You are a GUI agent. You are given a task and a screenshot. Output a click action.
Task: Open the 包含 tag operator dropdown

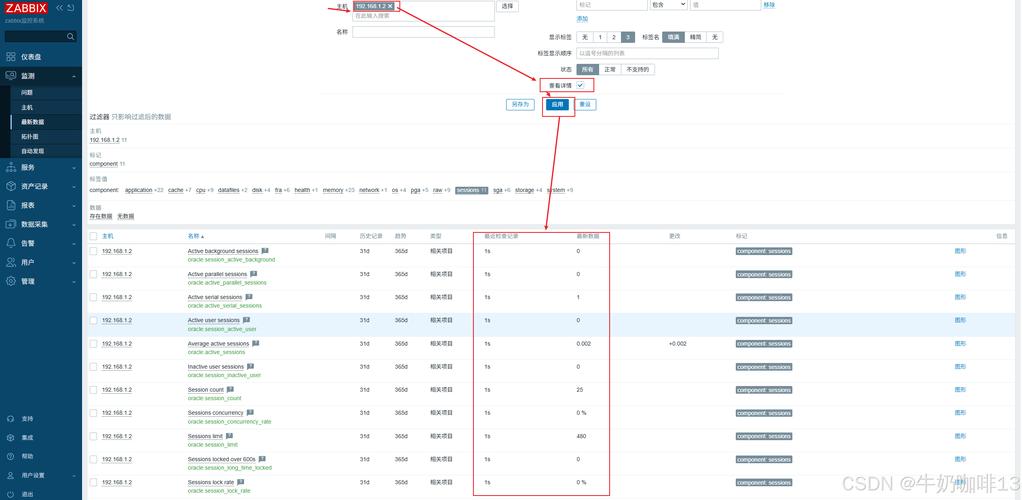(x=668, y=5)
